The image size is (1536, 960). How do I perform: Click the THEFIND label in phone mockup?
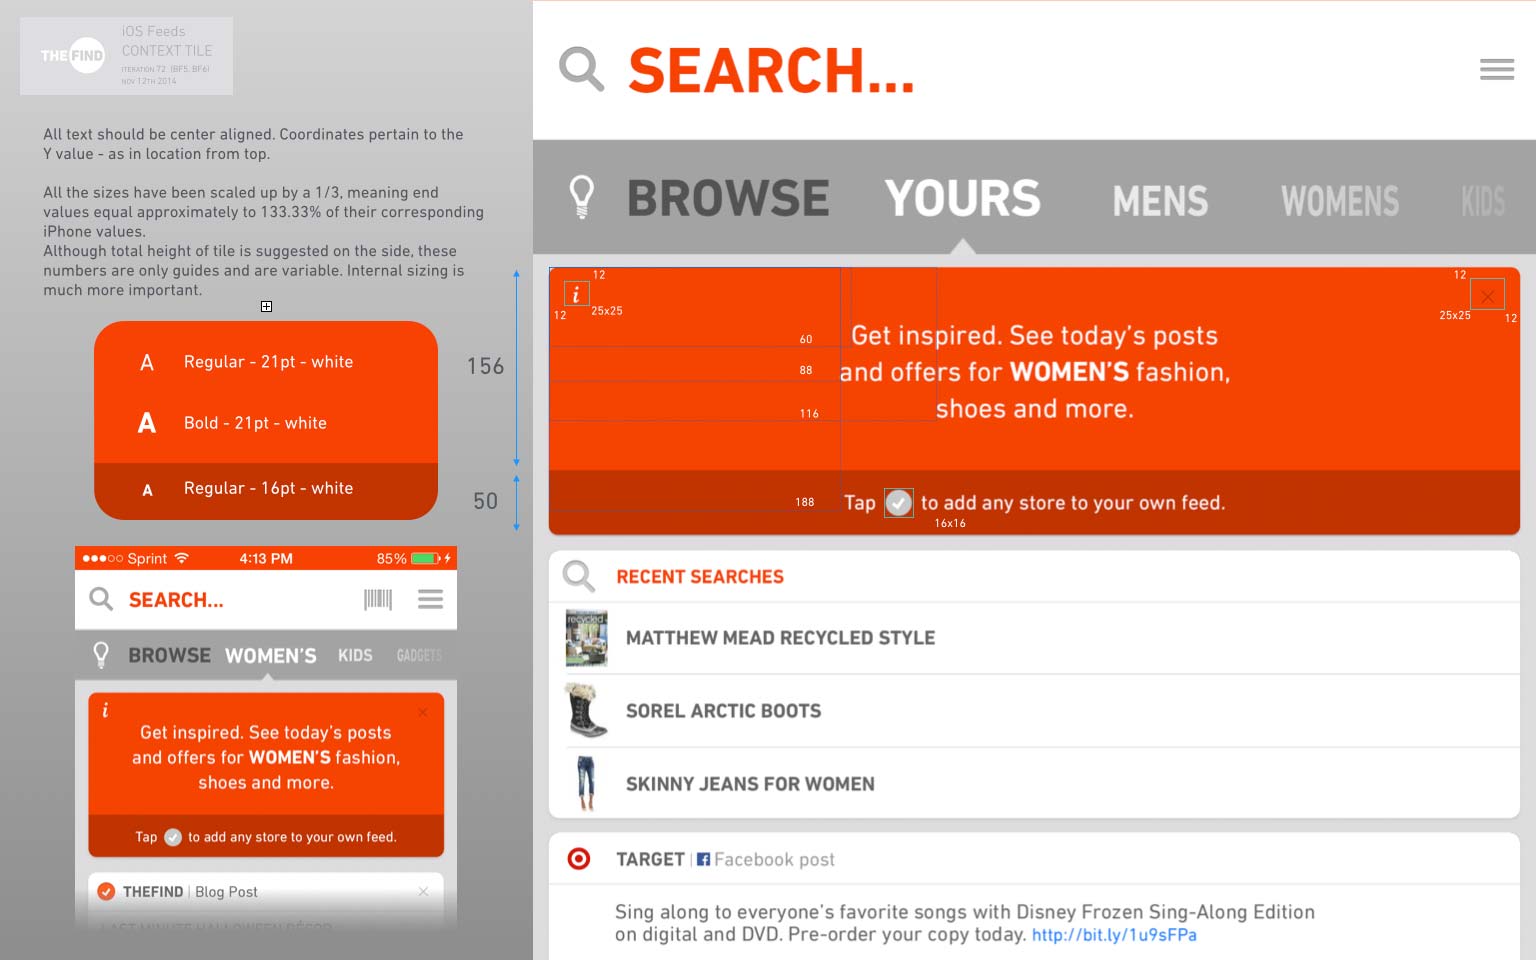tap(153, 892)
